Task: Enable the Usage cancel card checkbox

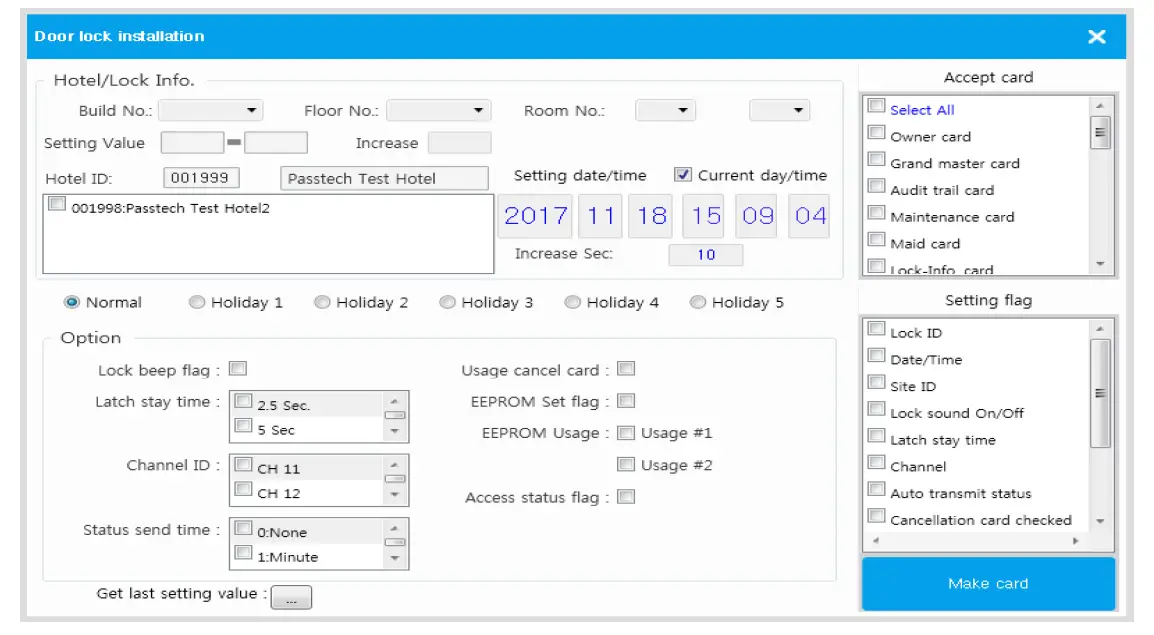Action: click(626, 368)
